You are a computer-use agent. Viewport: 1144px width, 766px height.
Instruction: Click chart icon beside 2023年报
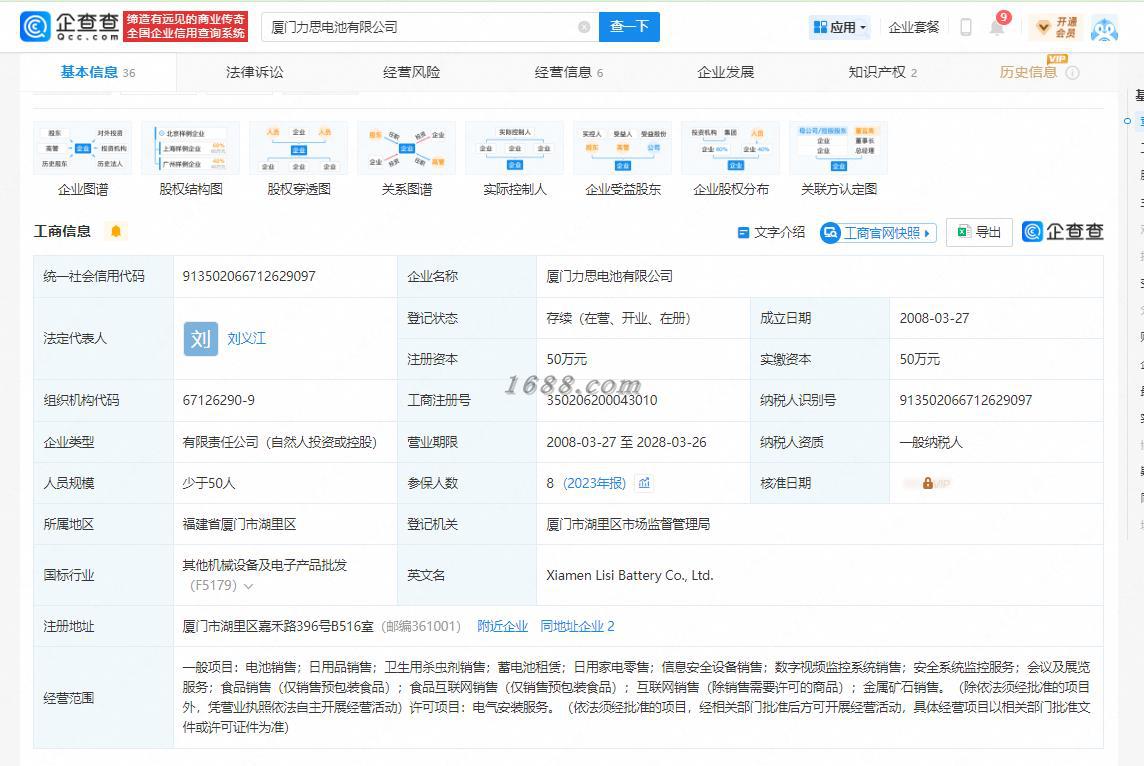click(644, 483)
